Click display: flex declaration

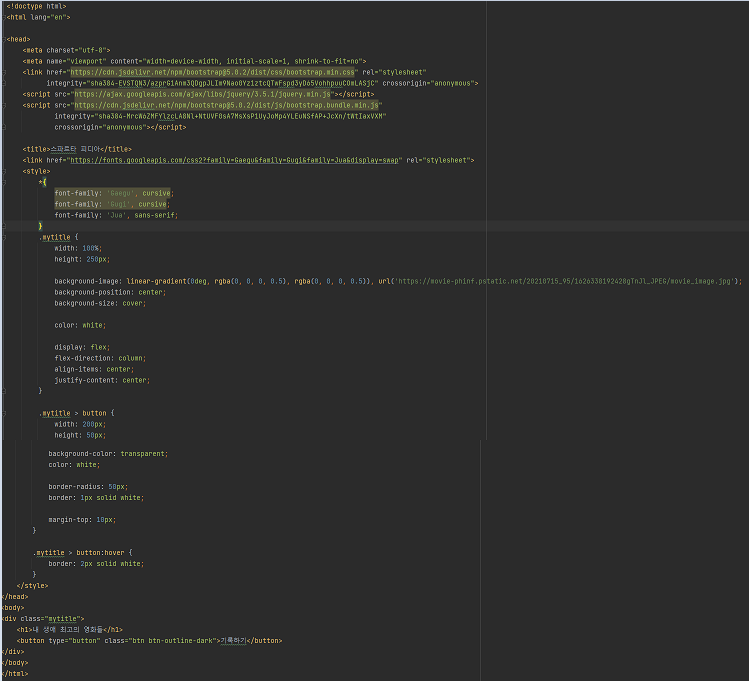(x=82, y=347)
